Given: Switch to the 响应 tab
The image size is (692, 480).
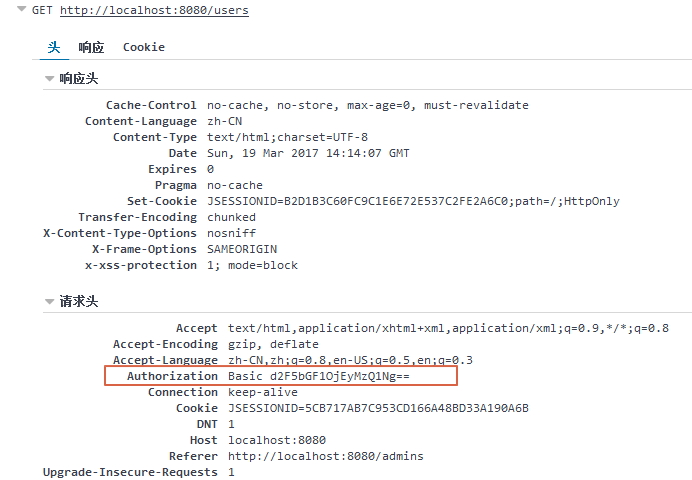Looking at the screenshot, I should point(91,47).
